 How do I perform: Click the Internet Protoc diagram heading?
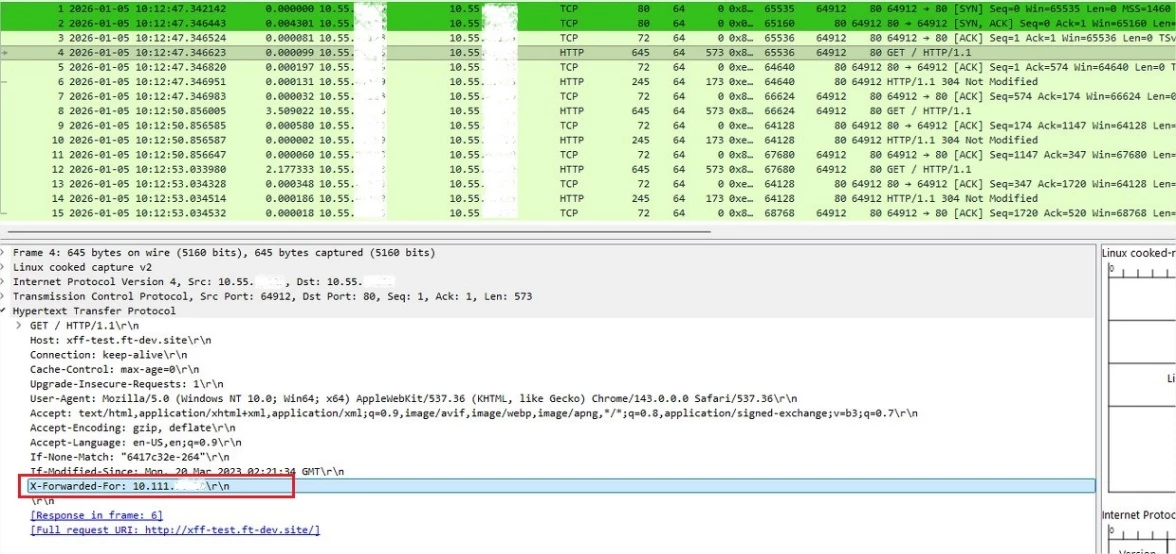coord(1138,515)
